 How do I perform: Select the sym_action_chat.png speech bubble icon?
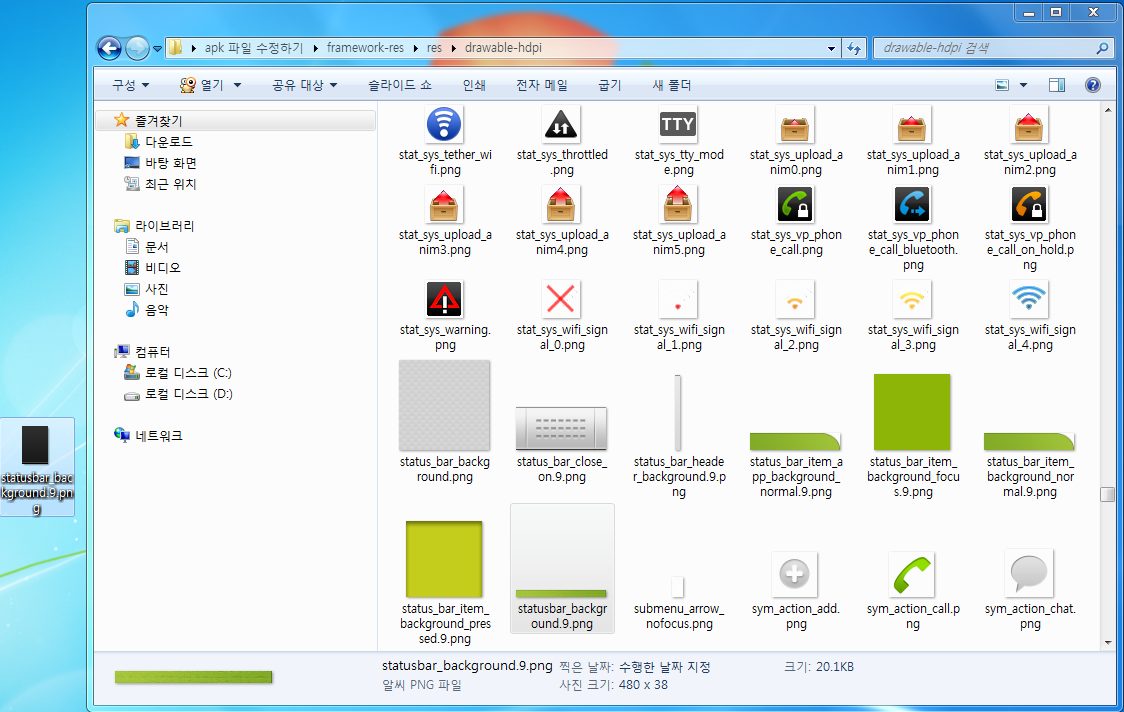coord(1029,575)
